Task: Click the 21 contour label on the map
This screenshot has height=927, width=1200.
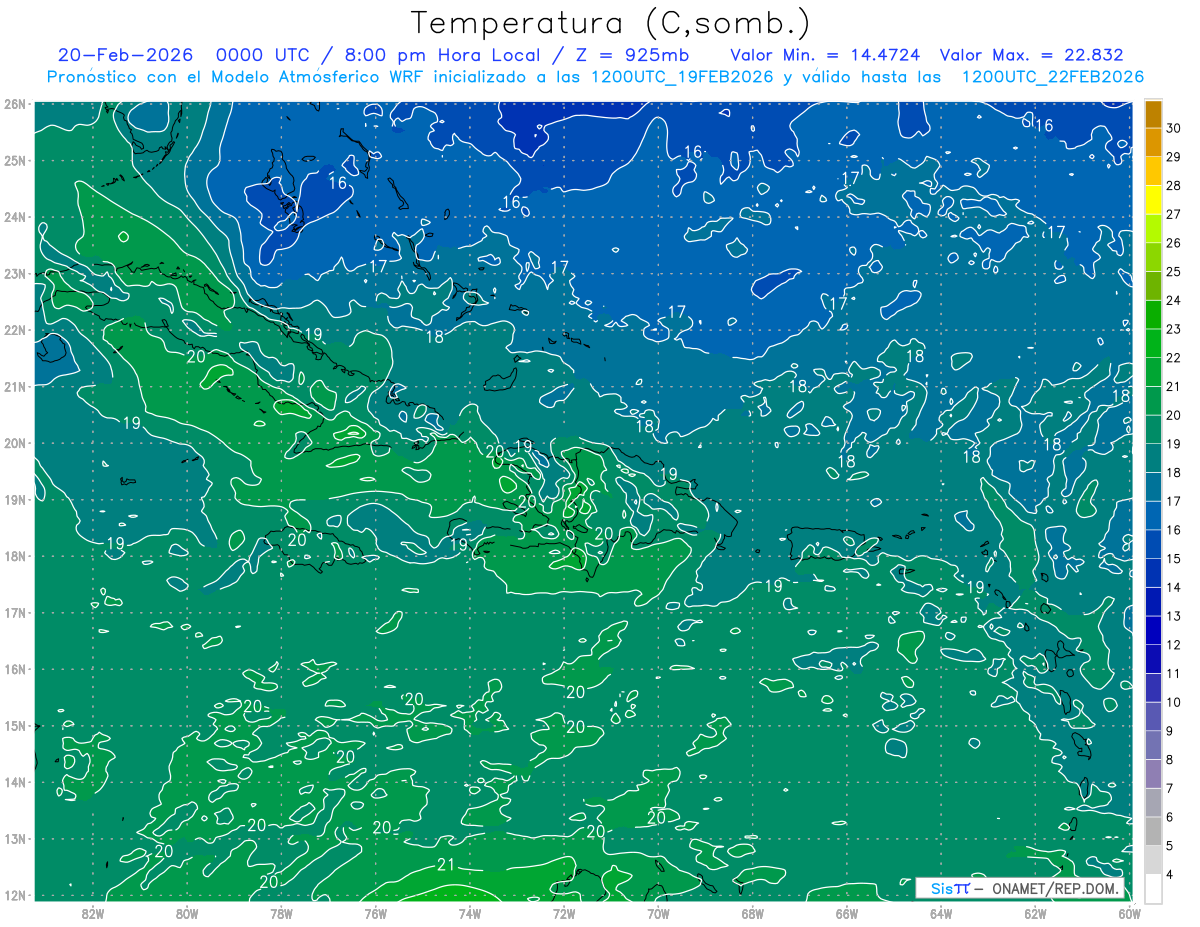Action: coord(447,865)
